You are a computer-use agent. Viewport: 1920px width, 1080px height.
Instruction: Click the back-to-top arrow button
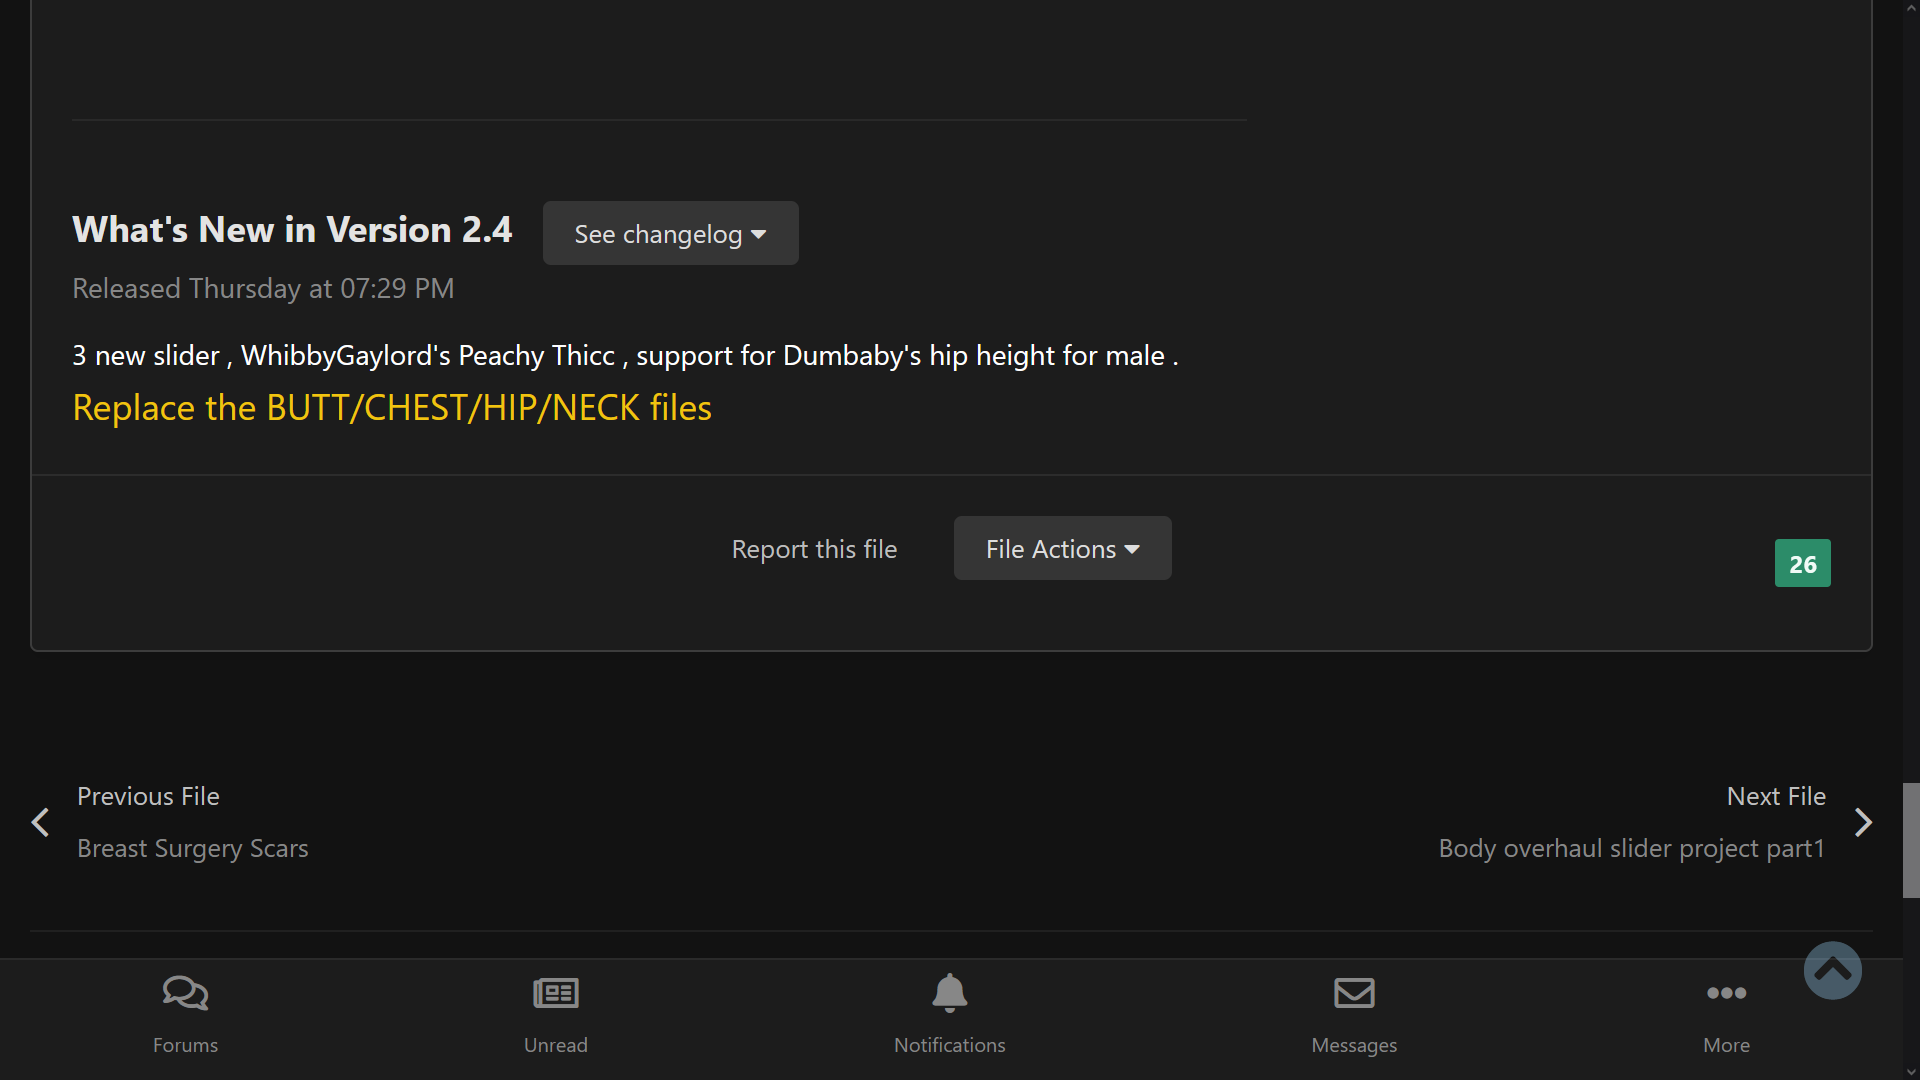tap(1833, 970)
